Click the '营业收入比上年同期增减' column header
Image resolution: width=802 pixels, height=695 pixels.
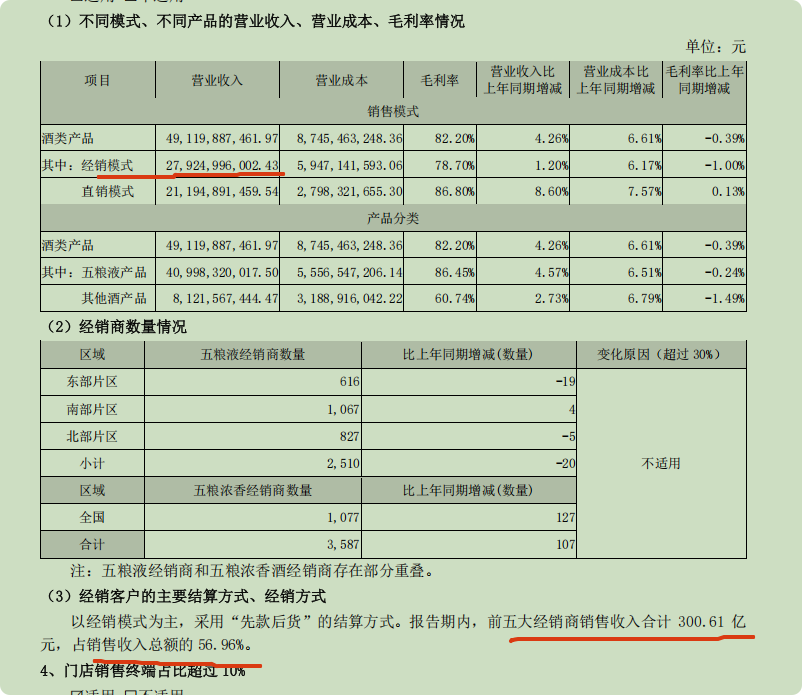pyautogui.click(x=522, y=80)
